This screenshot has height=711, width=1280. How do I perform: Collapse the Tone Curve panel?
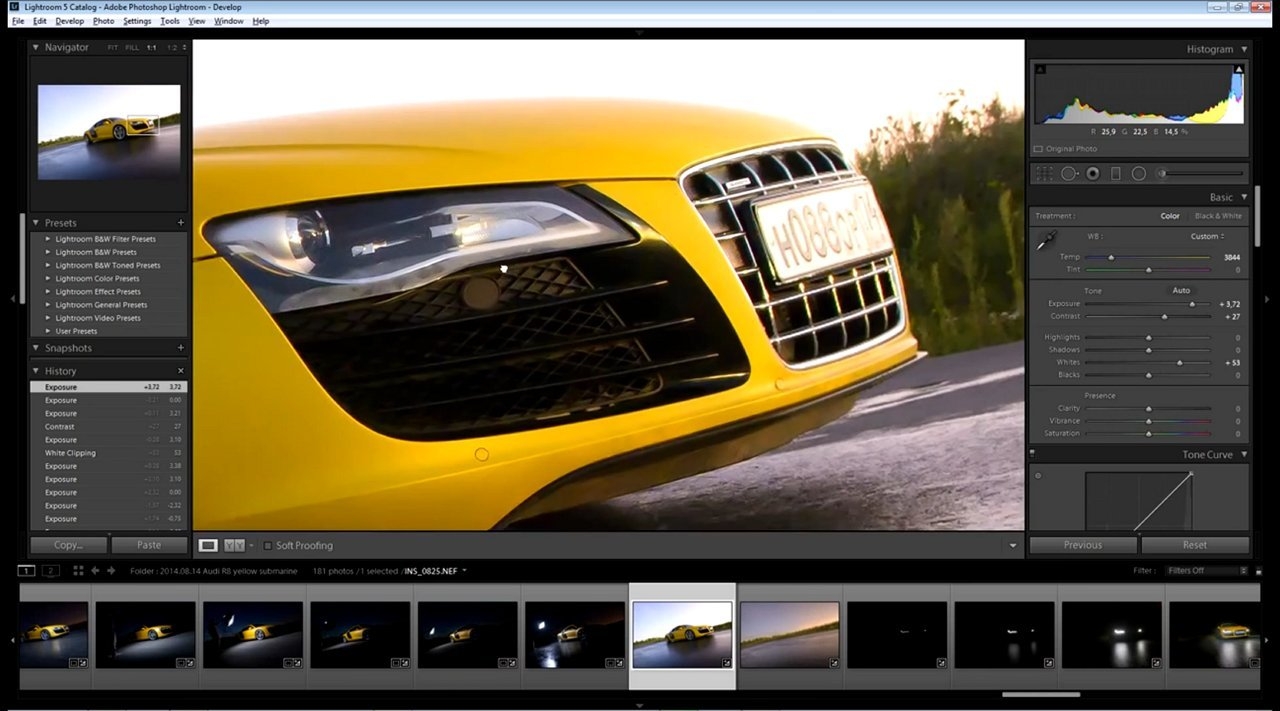pyautogui.click(x=1244, y=455)
